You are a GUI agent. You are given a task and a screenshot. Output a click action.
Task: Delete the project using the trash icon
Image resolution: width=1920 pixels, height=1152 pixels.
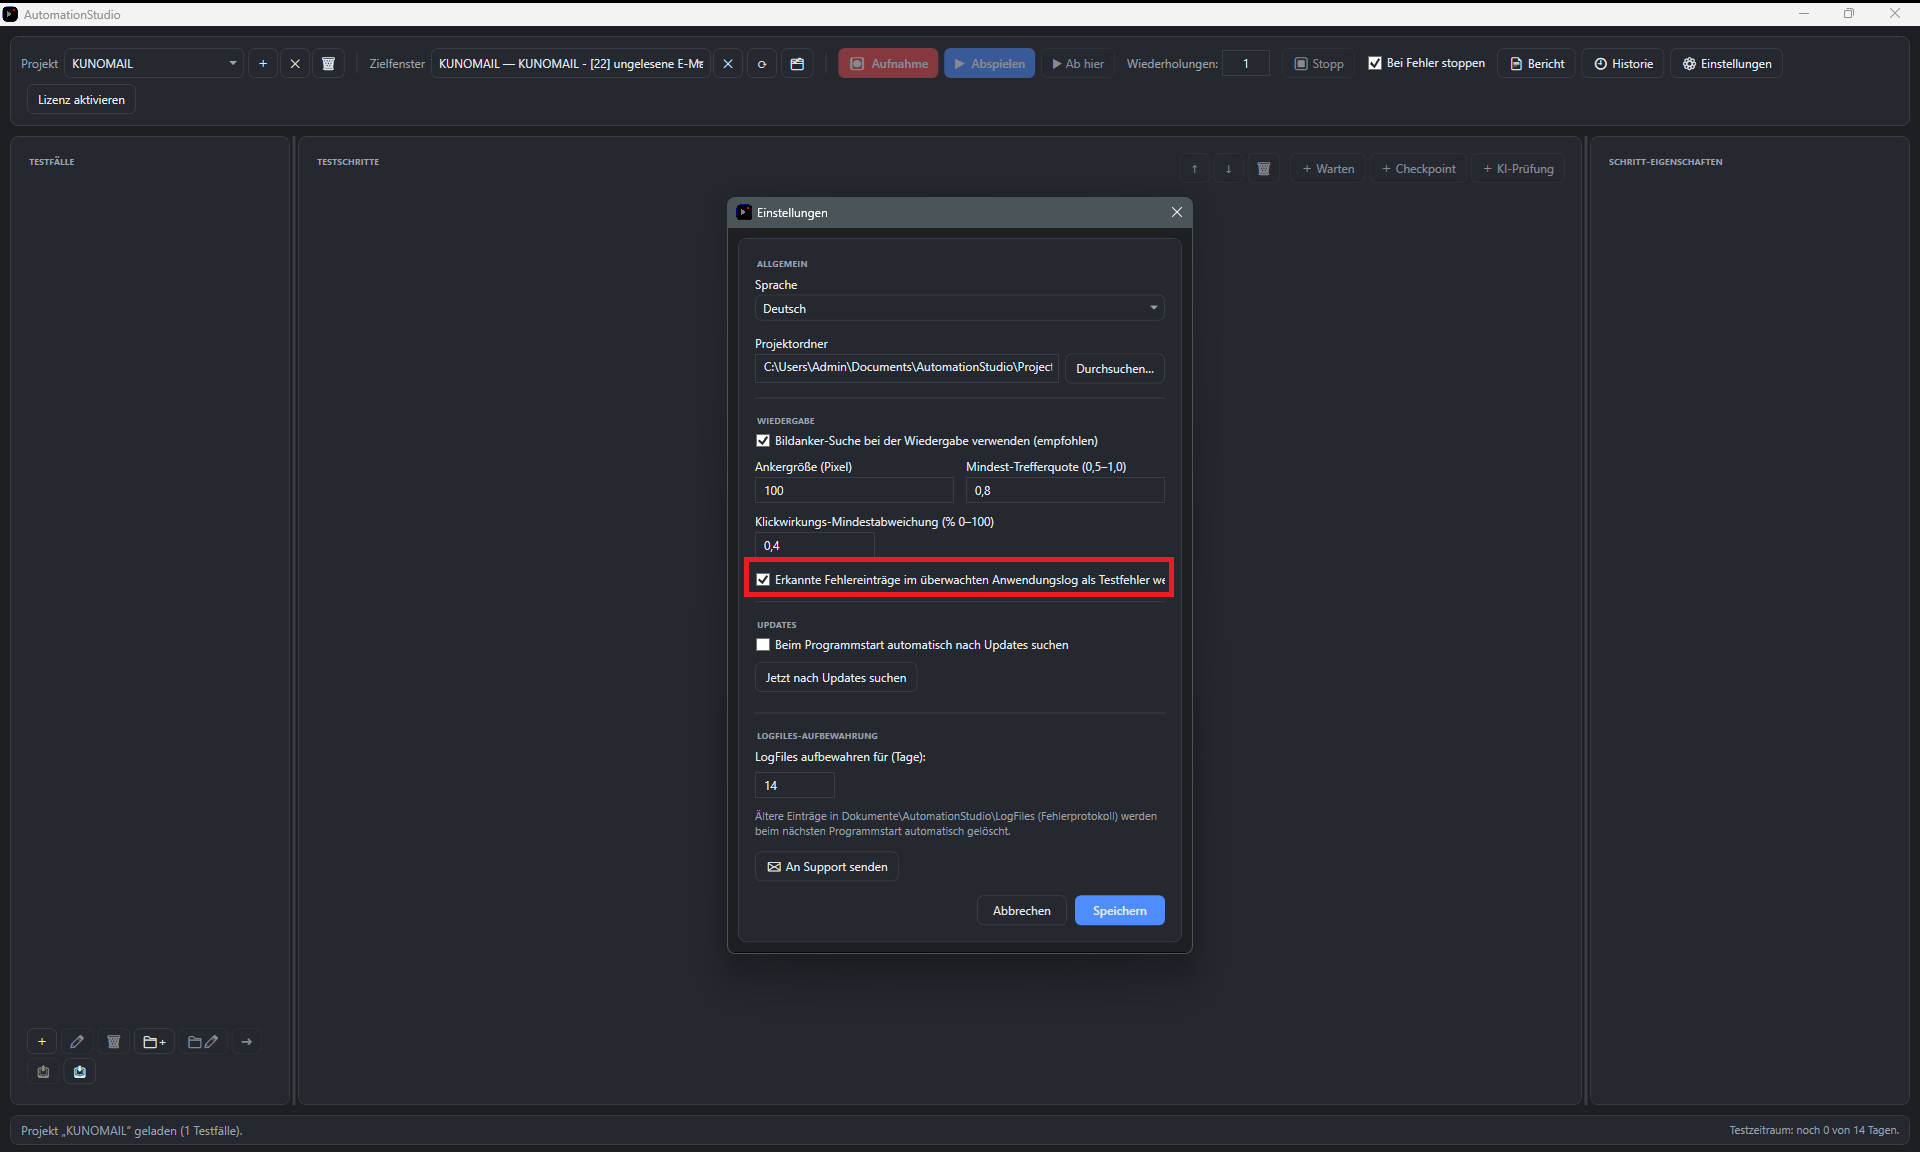pyautogui.click(x=328, y=63)
